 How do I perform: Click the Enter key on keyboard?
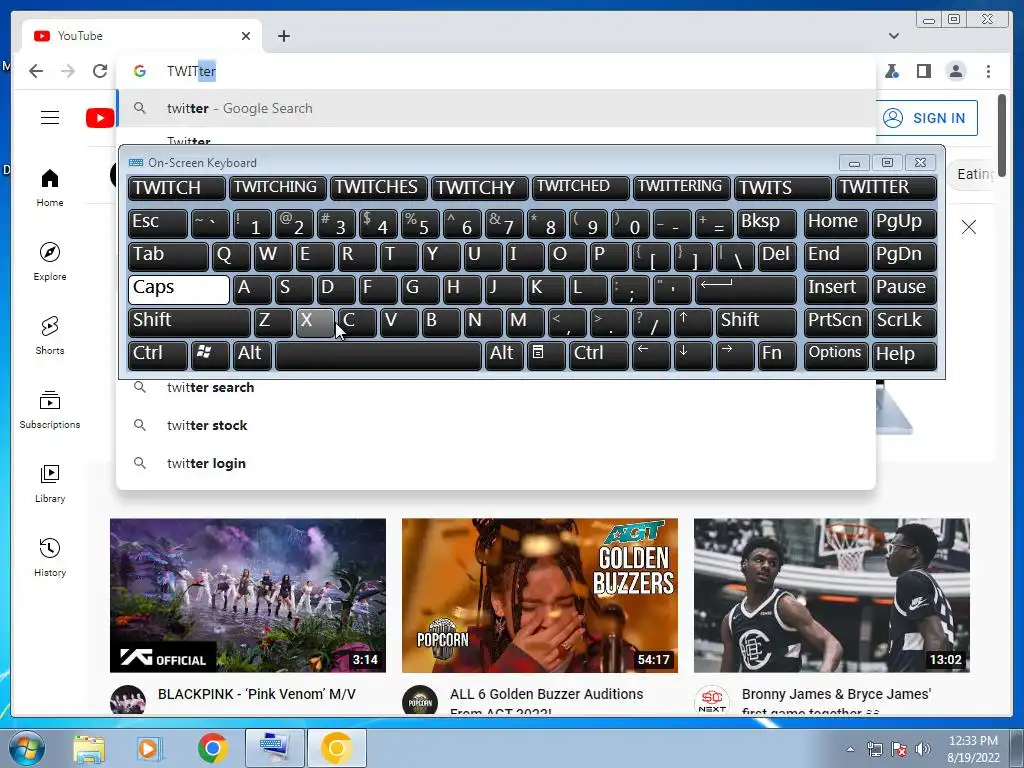coord(746,289)
